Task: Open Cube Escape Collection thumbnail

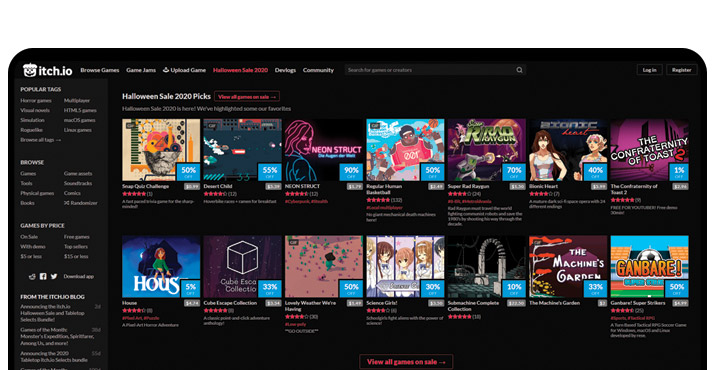Action: (x=243, y=266)
